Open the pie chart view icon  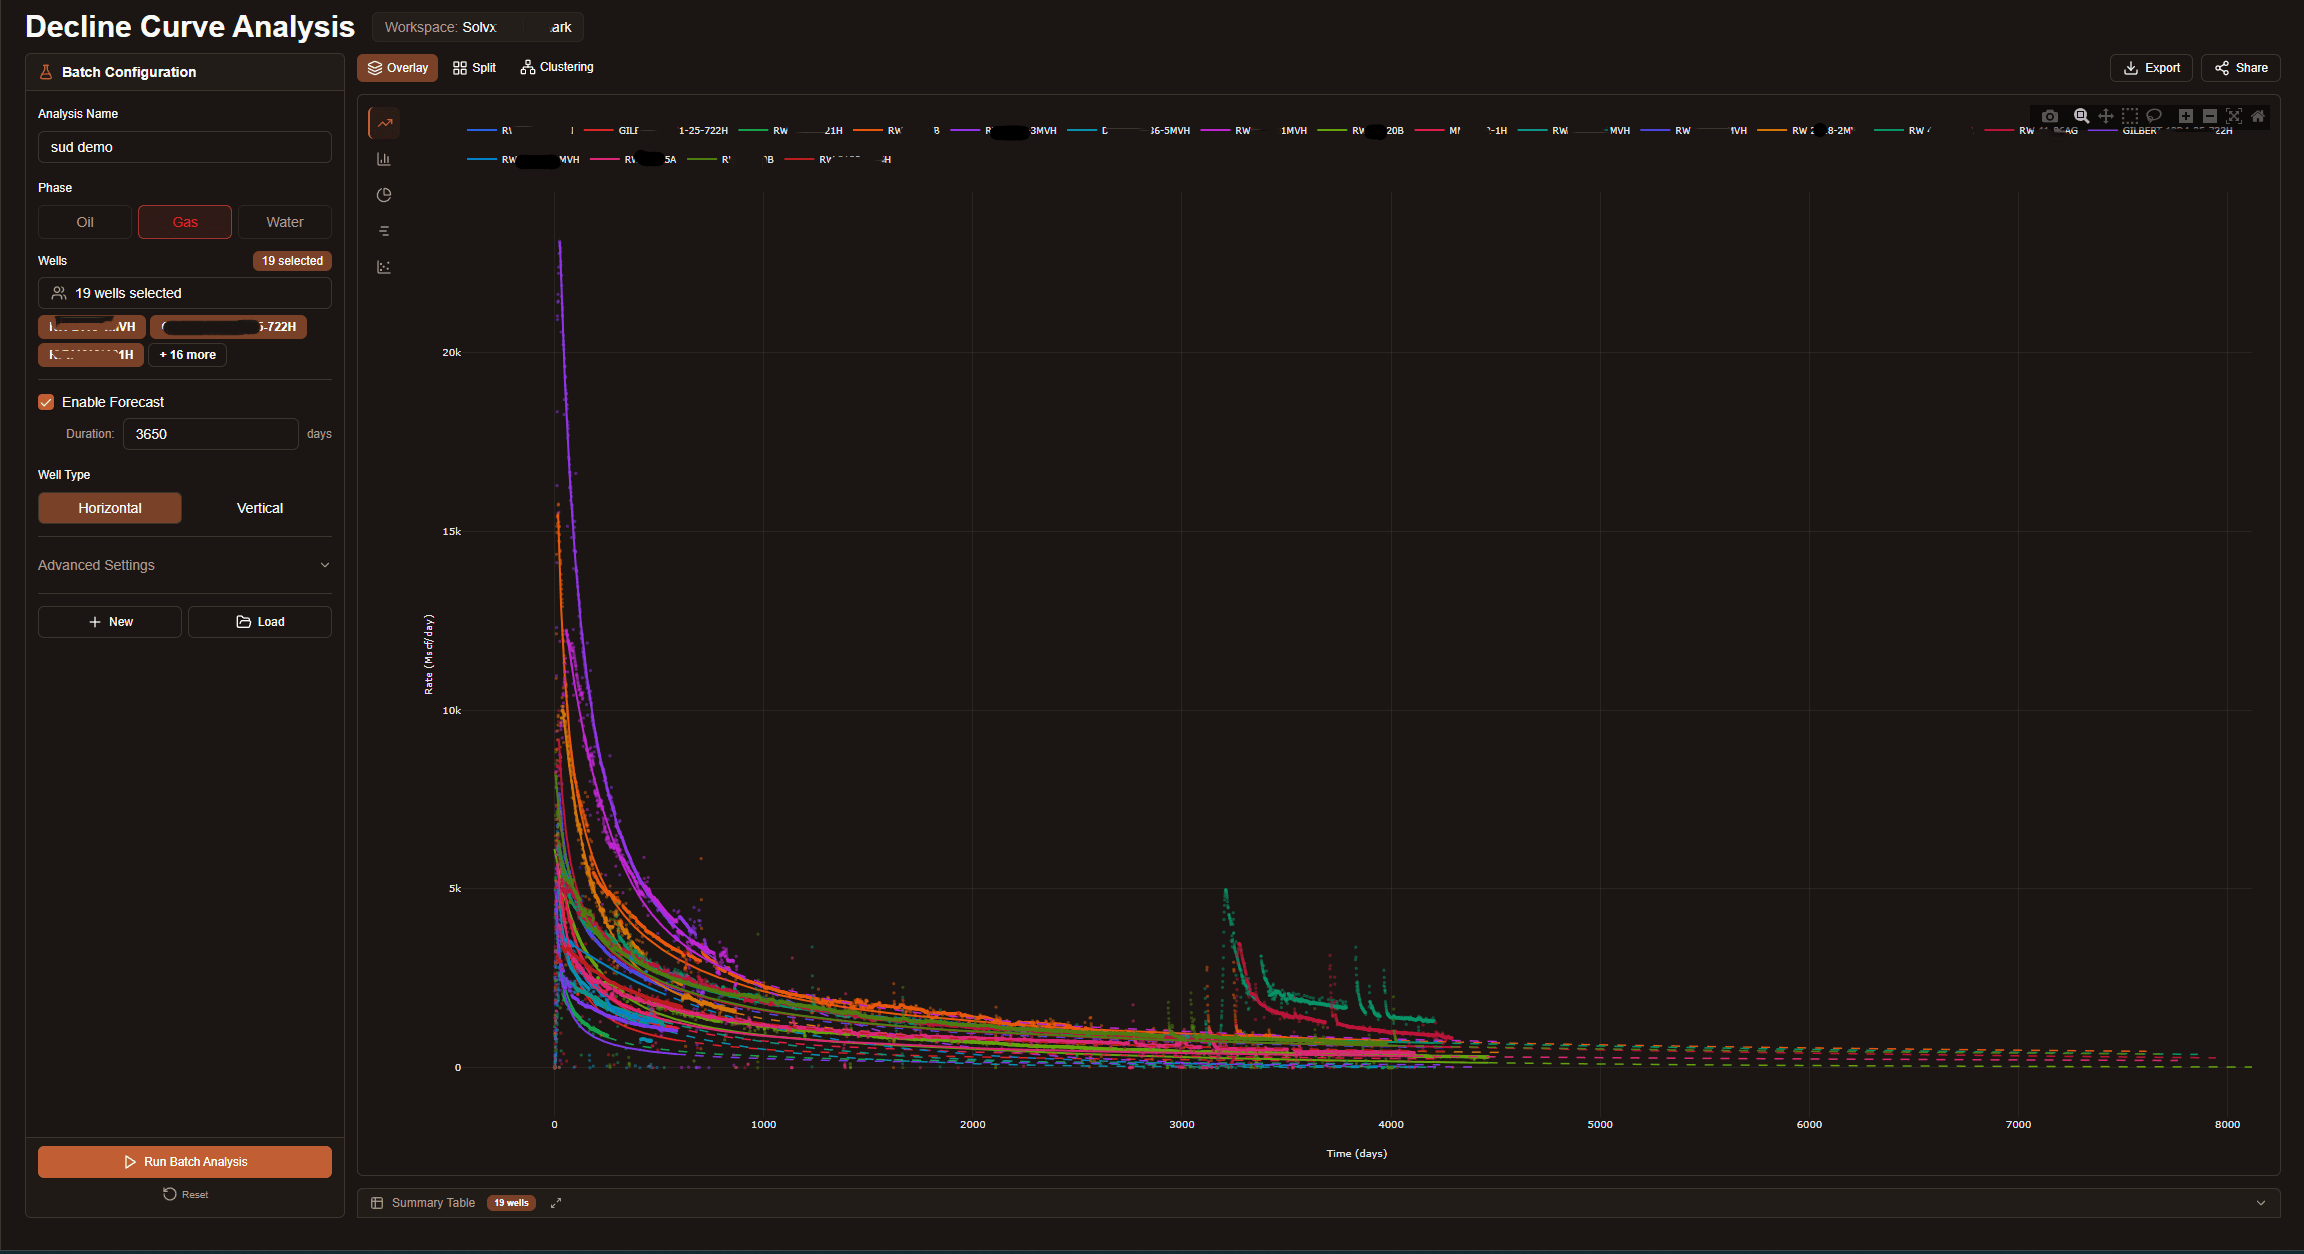pyautogui.click(x=384, y=195)
